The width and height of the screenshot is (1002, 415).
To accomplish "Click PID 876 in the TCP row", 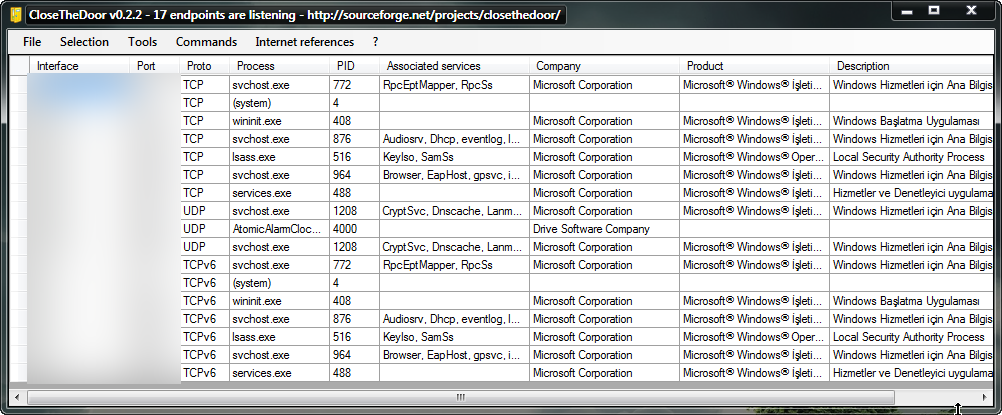I will (355, 139).
